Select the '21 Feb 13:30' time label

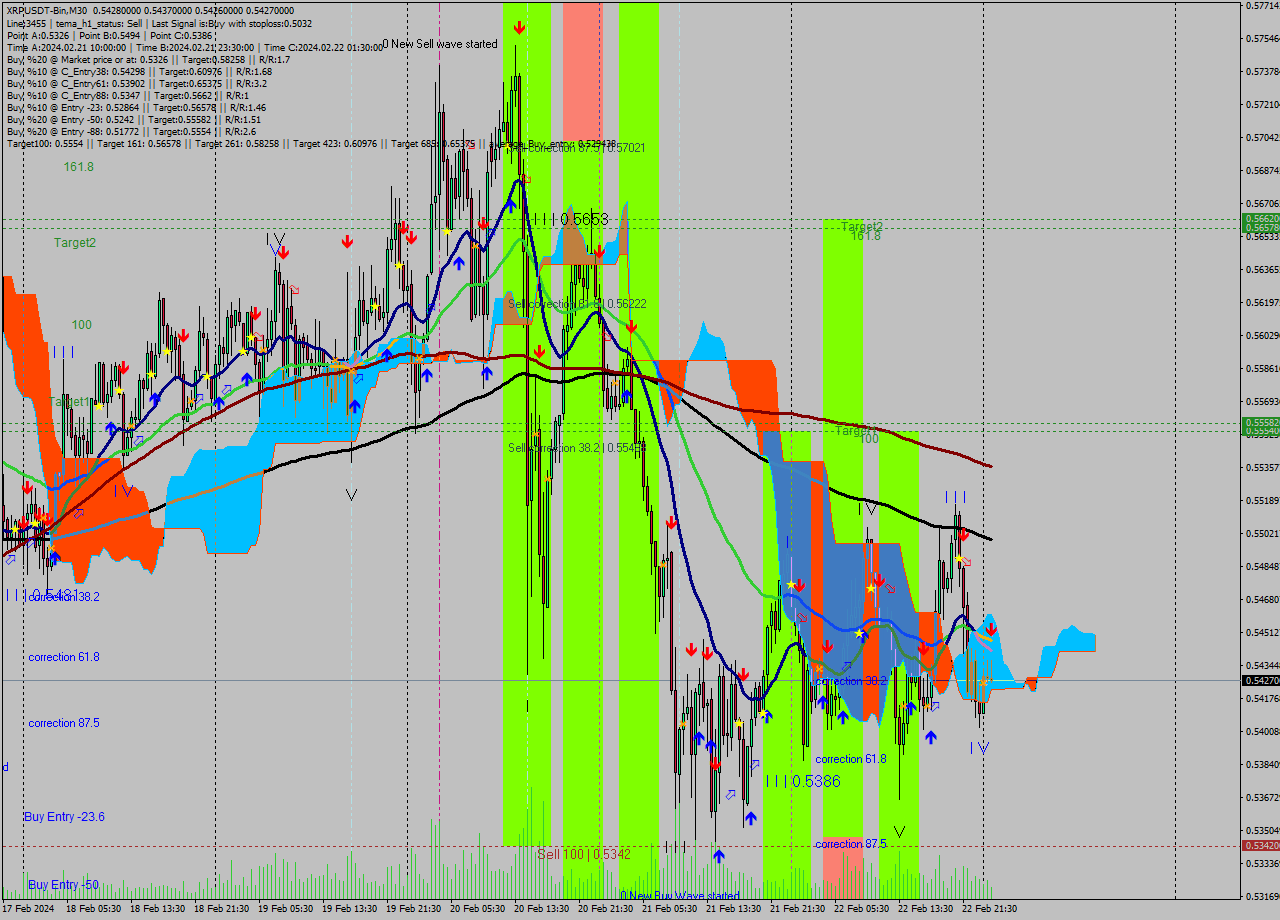coord(732,909)
